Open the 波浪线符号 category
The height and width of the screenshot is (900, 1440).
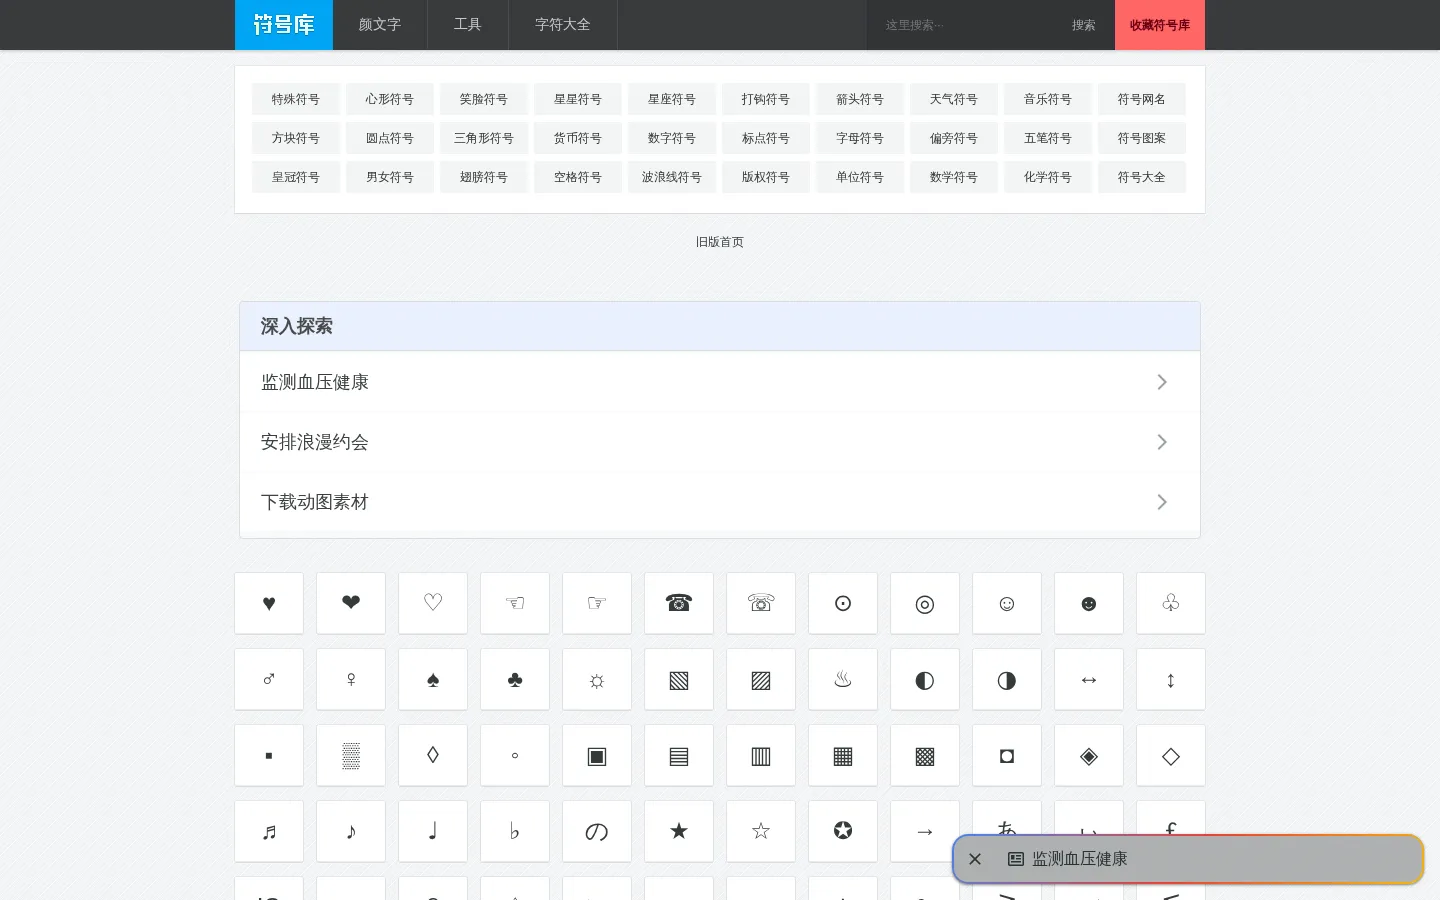click(672, 177)
